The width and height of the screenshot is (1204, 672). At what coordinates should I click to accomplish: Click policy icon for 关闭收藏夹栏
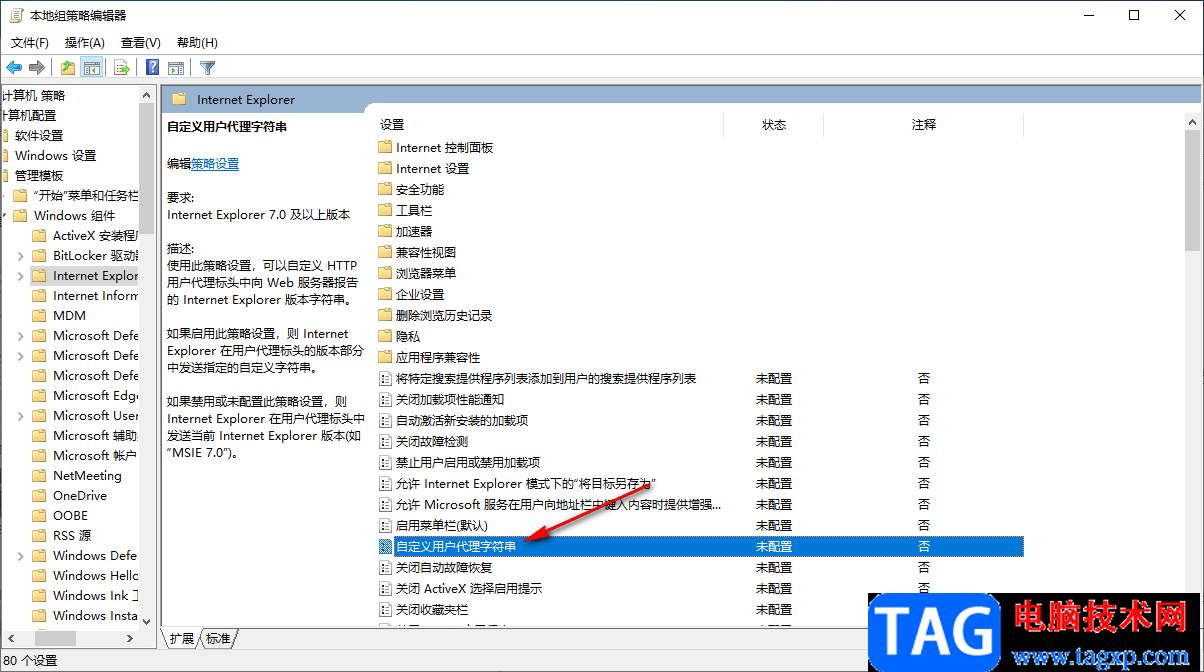[385, 609]
